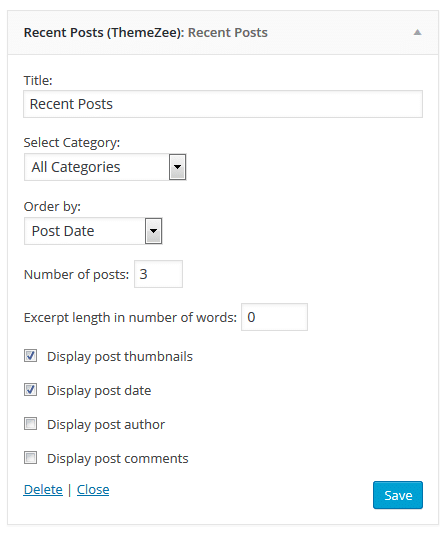
Task: Click the 'Order by:' label text
Action: [x=52, y=207]
